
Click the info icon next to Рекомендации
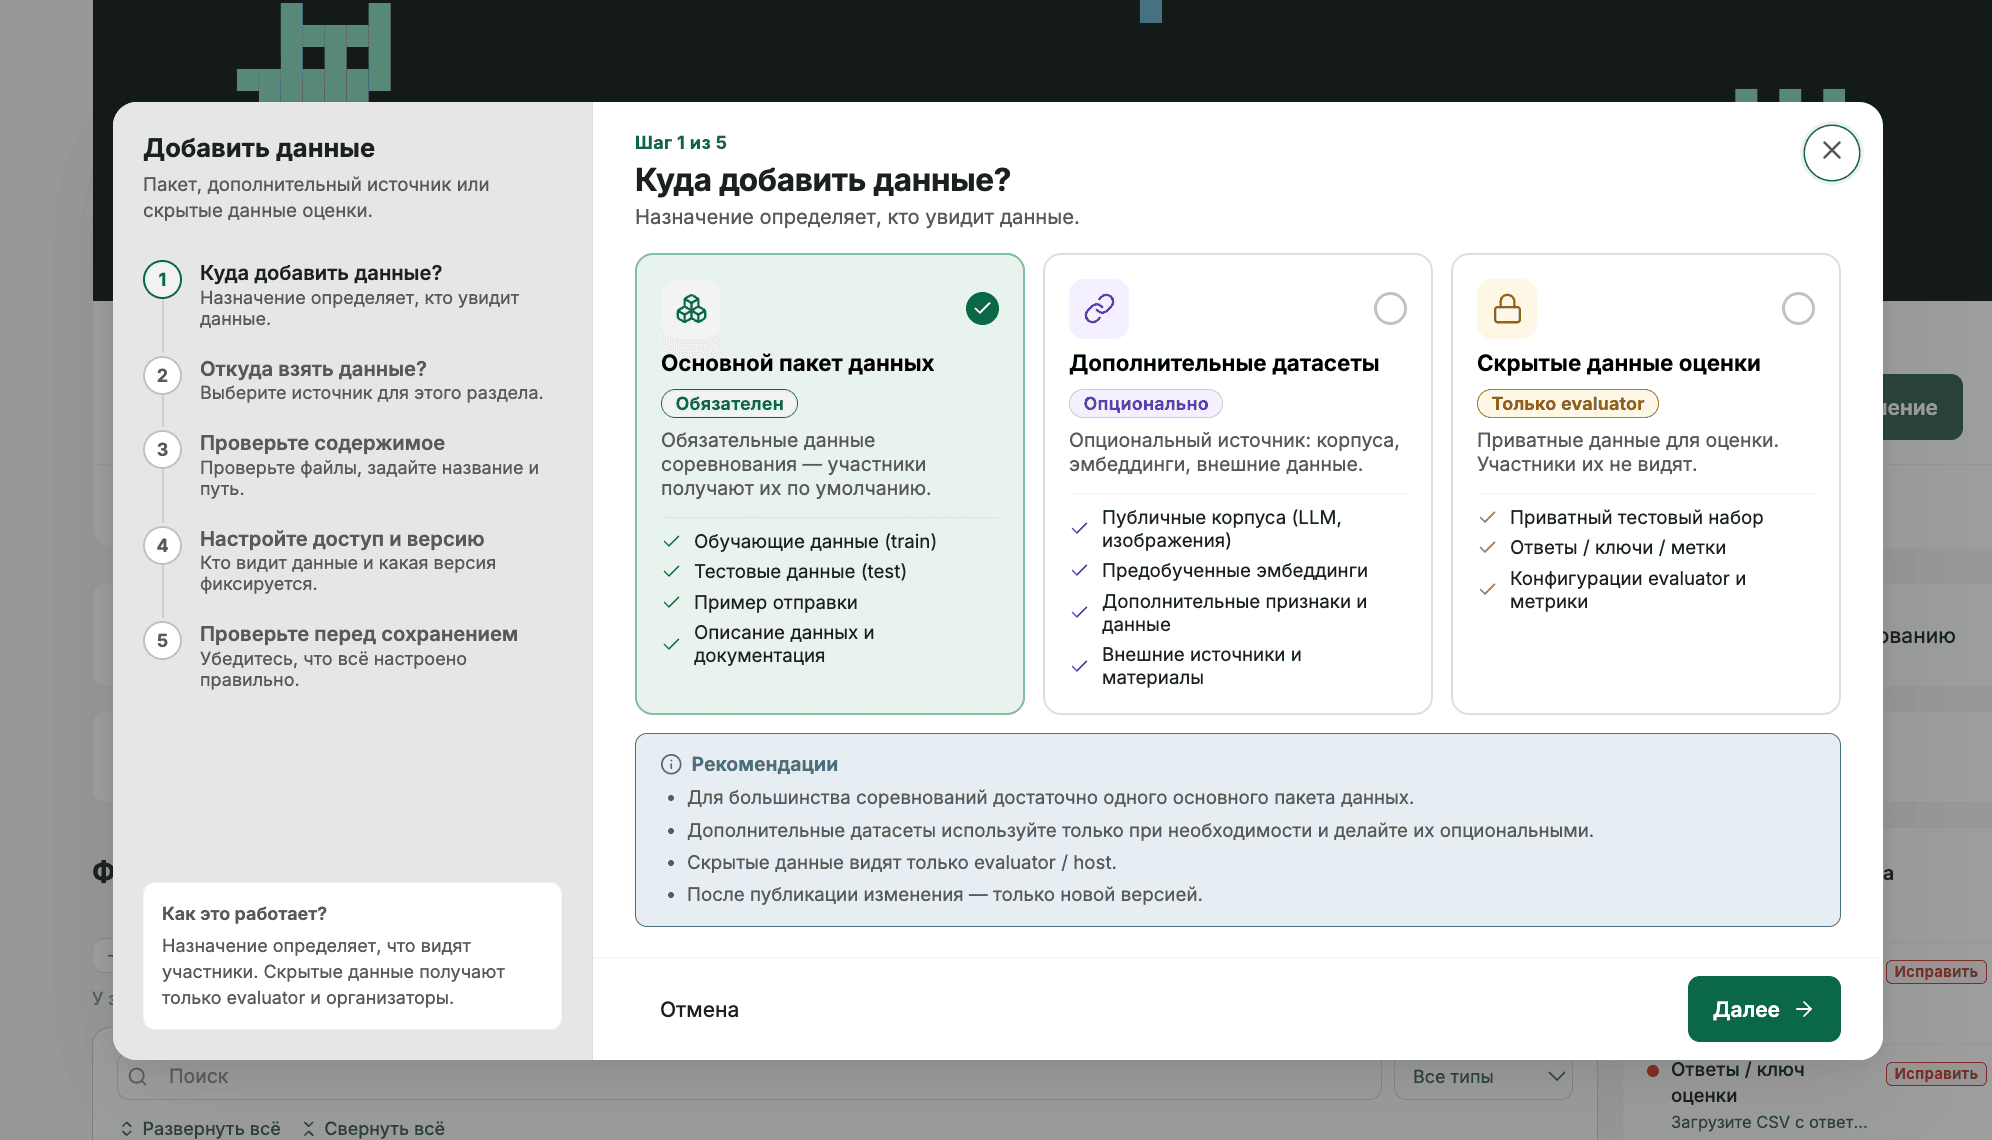pos(671,764)
